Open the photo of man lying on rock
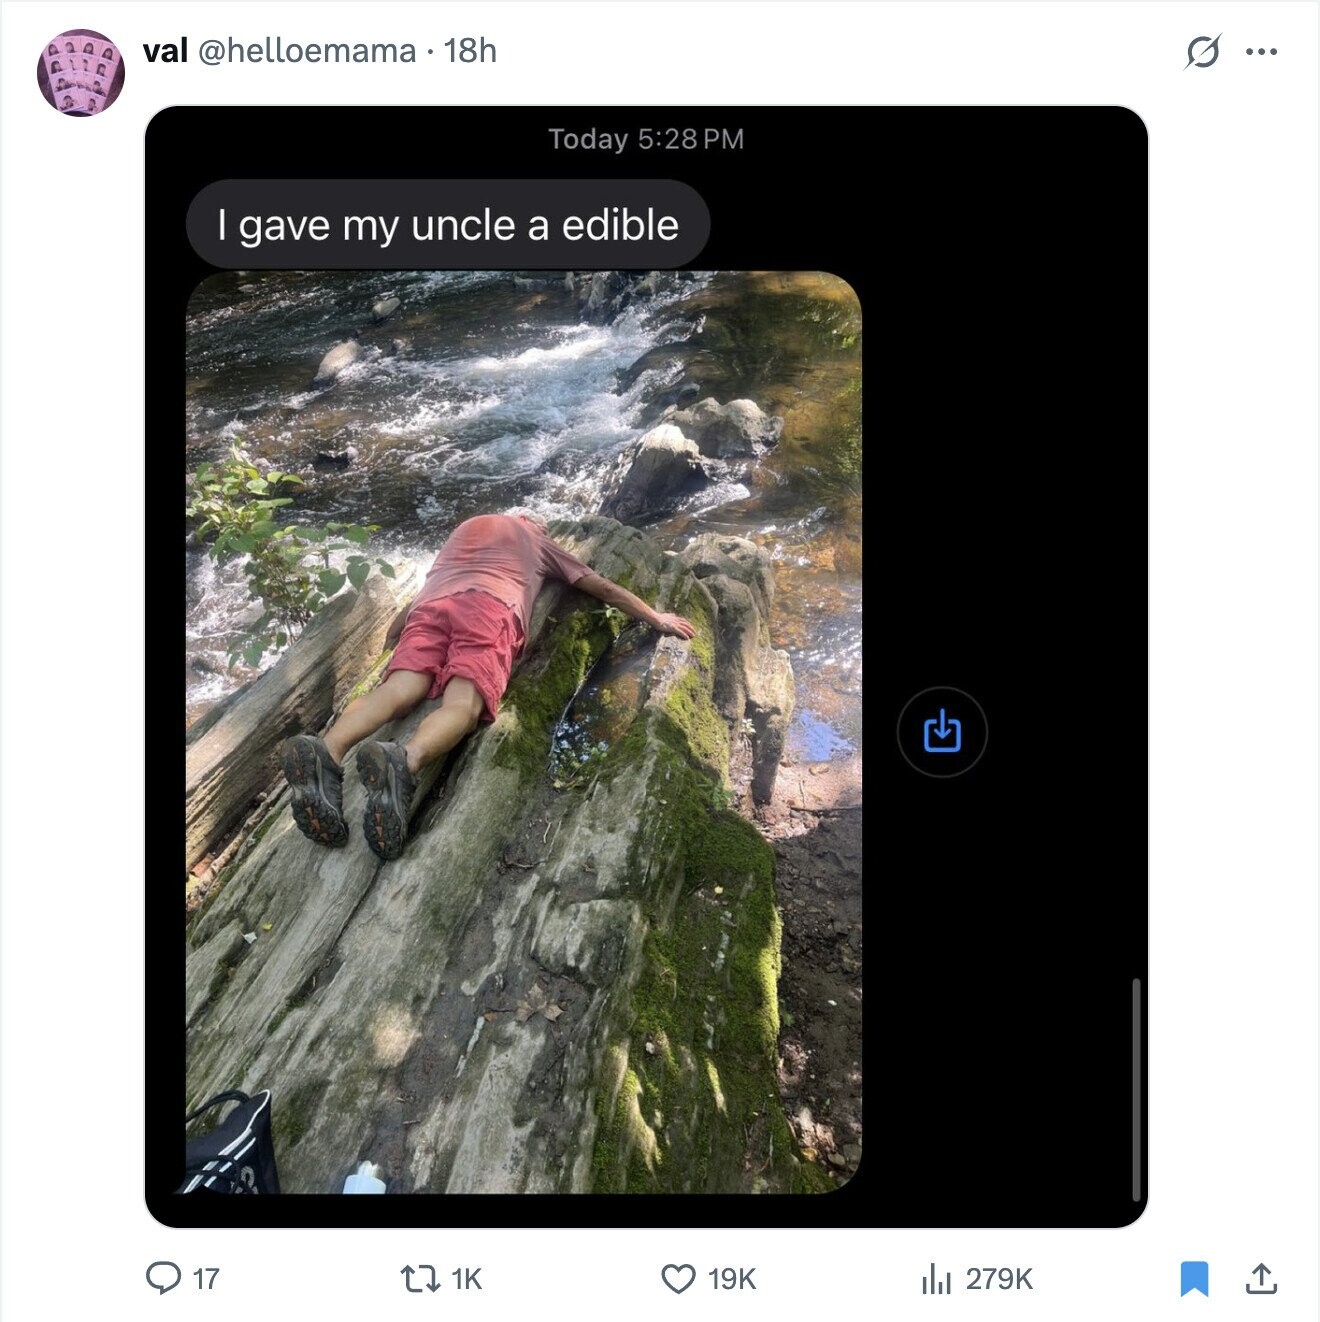This screenshot has width=1320, height=1322. click(524, 732)
